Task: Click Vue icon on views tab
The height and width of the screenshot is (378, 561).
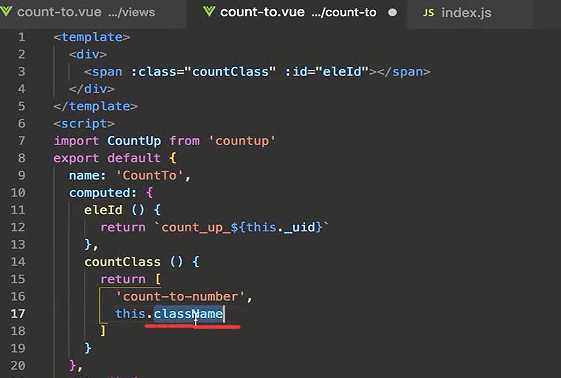Action: [x=6, y=11]
